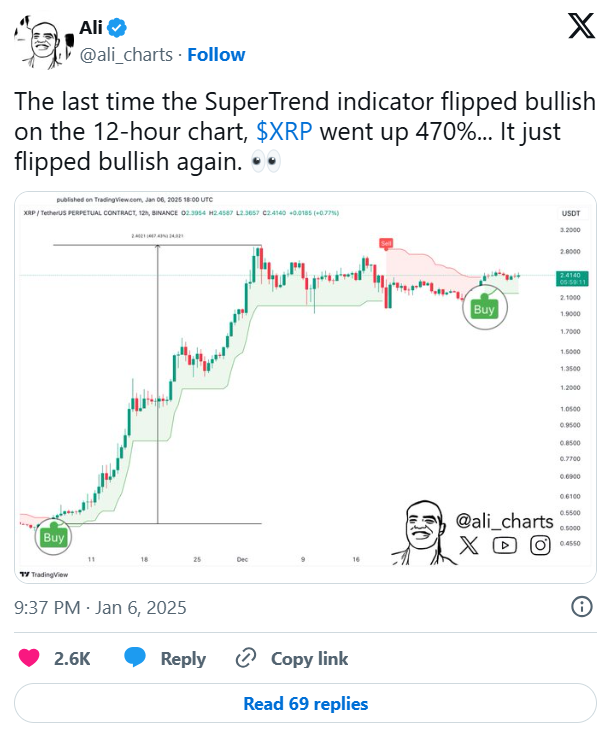Open the X logo in the top corner
This screenshot has height=732, width=608.
pyautogui.click(x=580, y=28)
